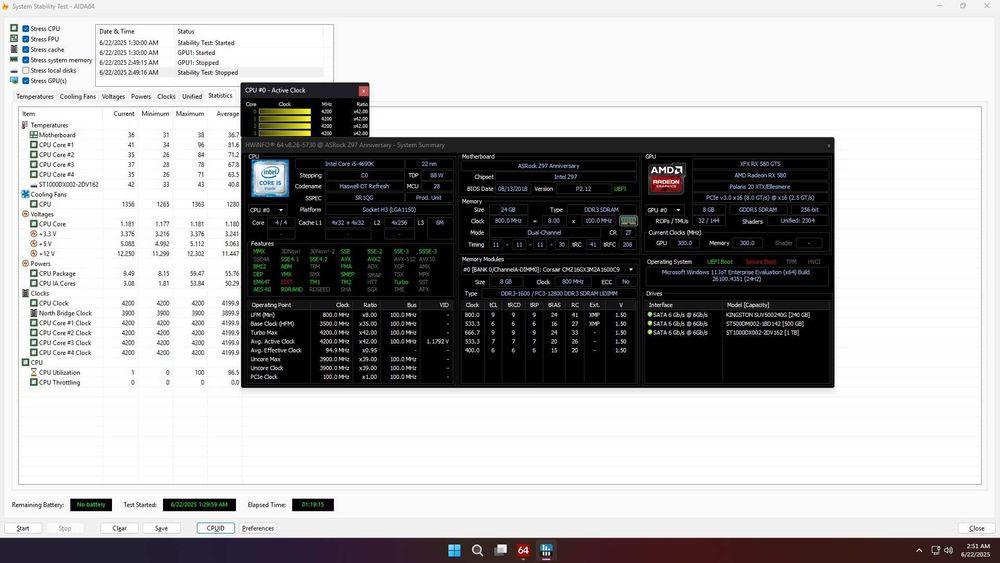The image size is (1000, 563).
Task: Click the Save button
Action: (x=161, y=528)
